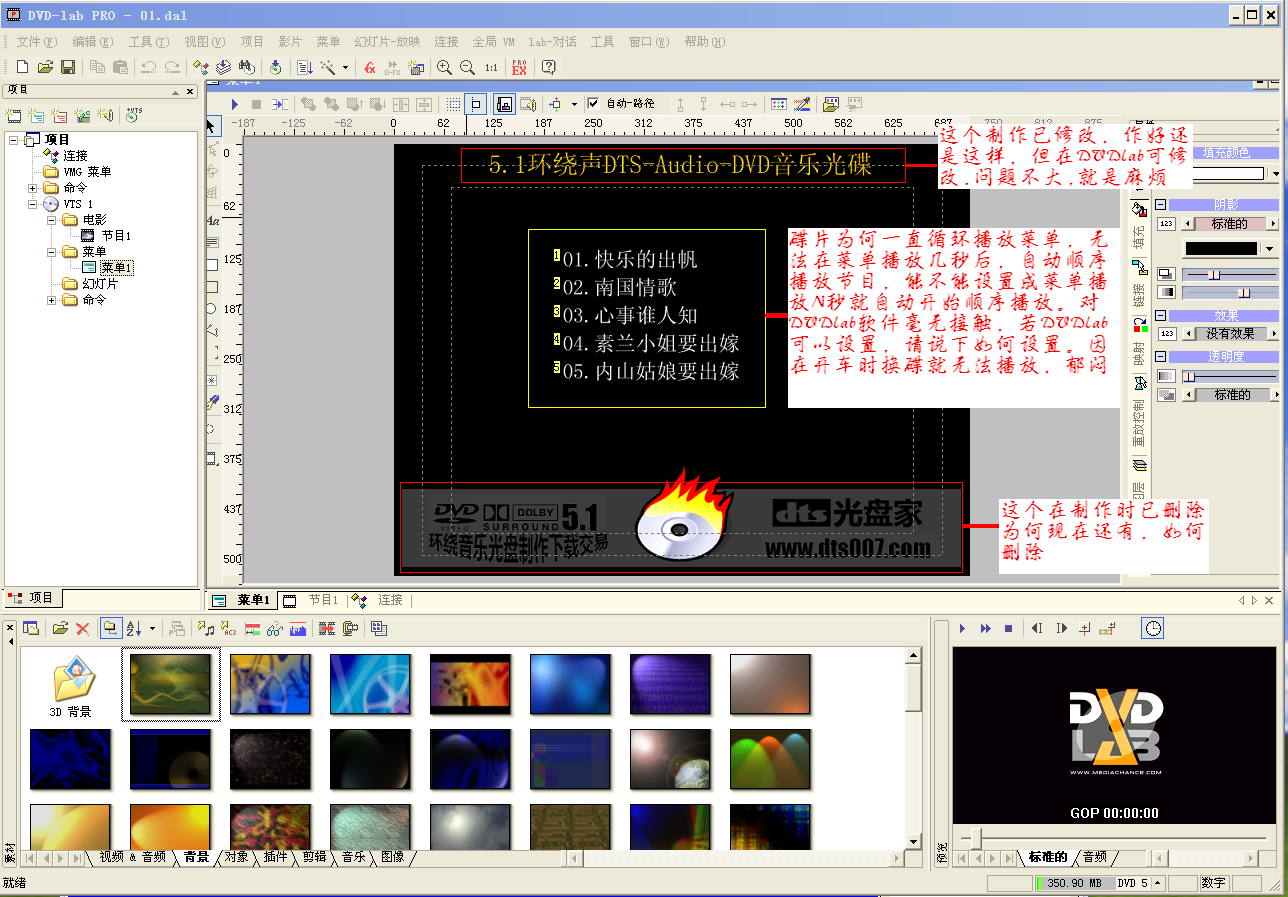Click the zoom in magnifier icon
Viewport: 1288px width, 897px height.
(x=444, y=67)
